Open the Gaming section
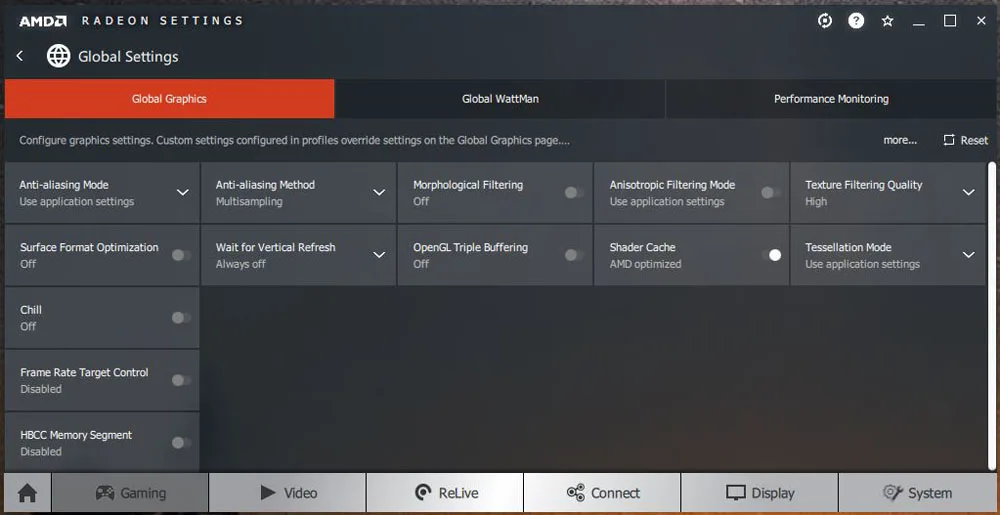 coord(130,493)
